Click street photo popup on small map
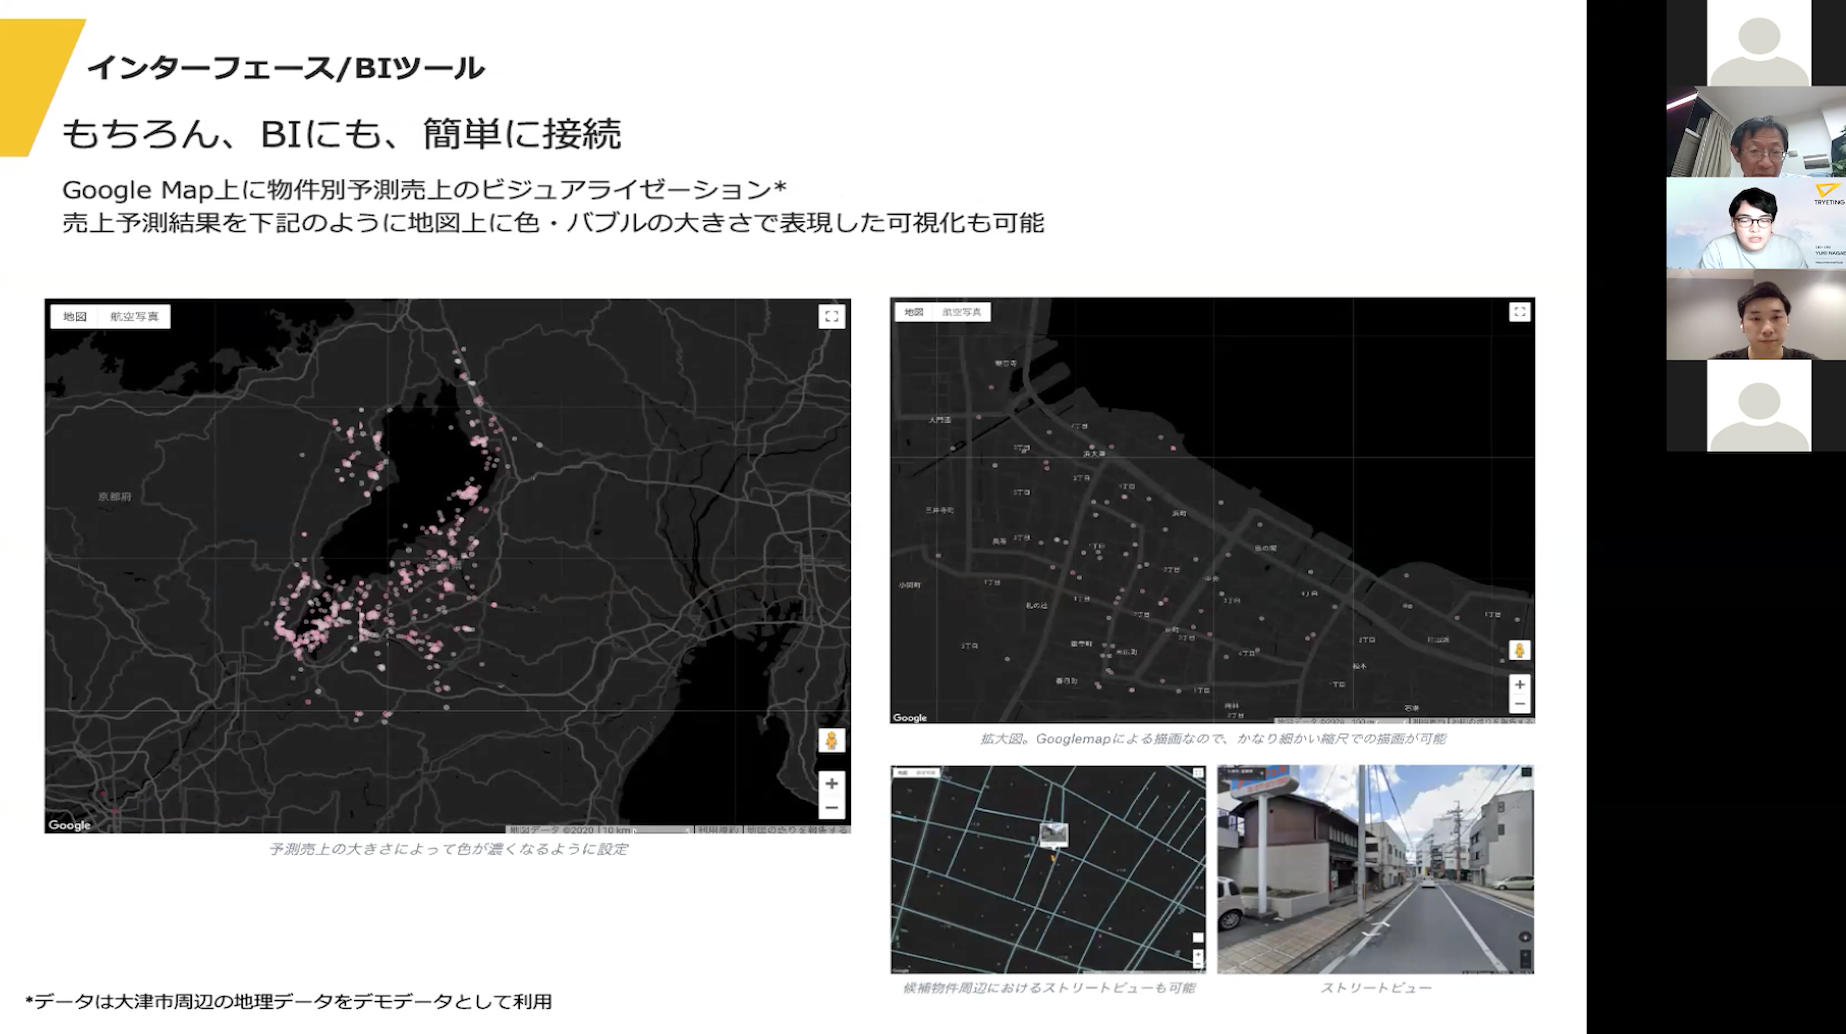 tap(1053, 834)
